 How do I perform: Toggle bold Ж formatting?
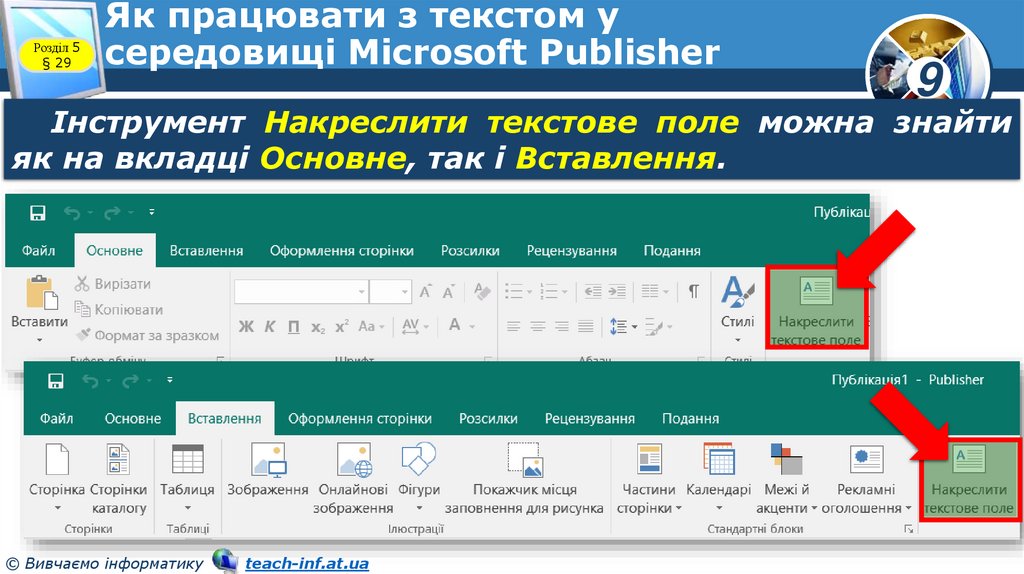pyautogui.click(x=246, y=327)
